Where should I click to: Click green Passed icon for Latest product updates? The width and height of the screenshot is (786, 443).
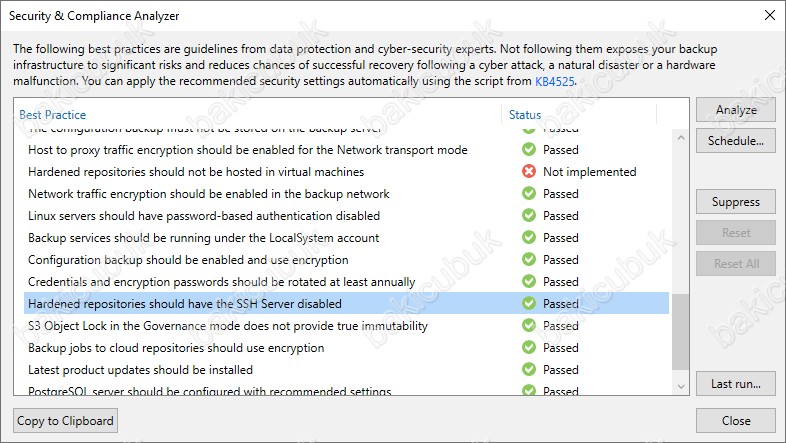point(528,369)
